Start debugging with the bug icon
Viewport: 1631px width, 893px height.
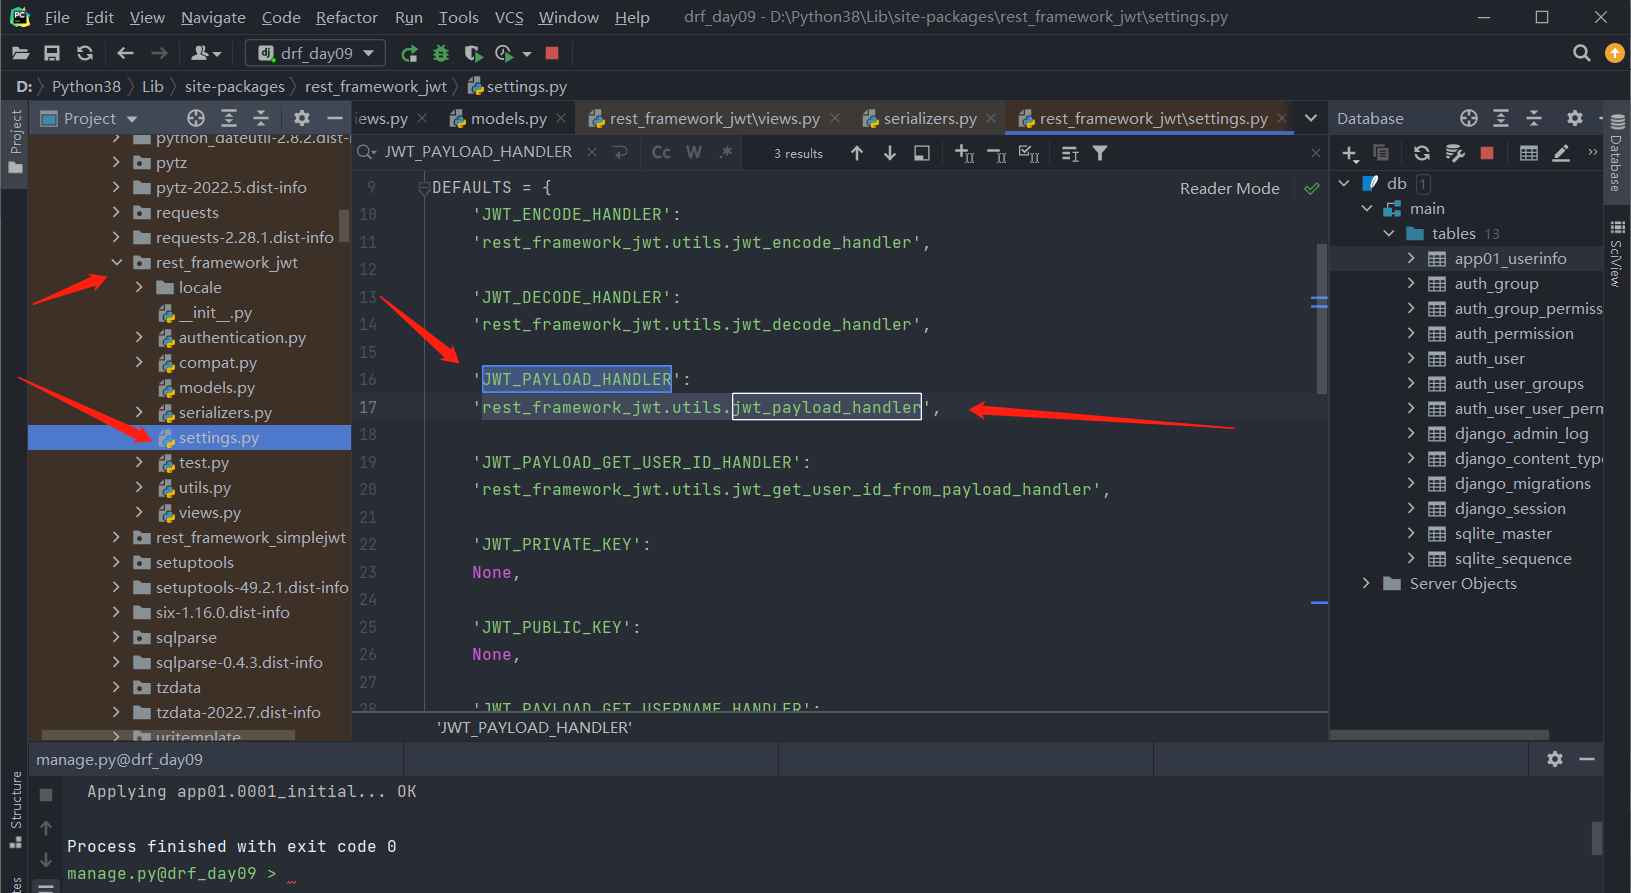441,53
